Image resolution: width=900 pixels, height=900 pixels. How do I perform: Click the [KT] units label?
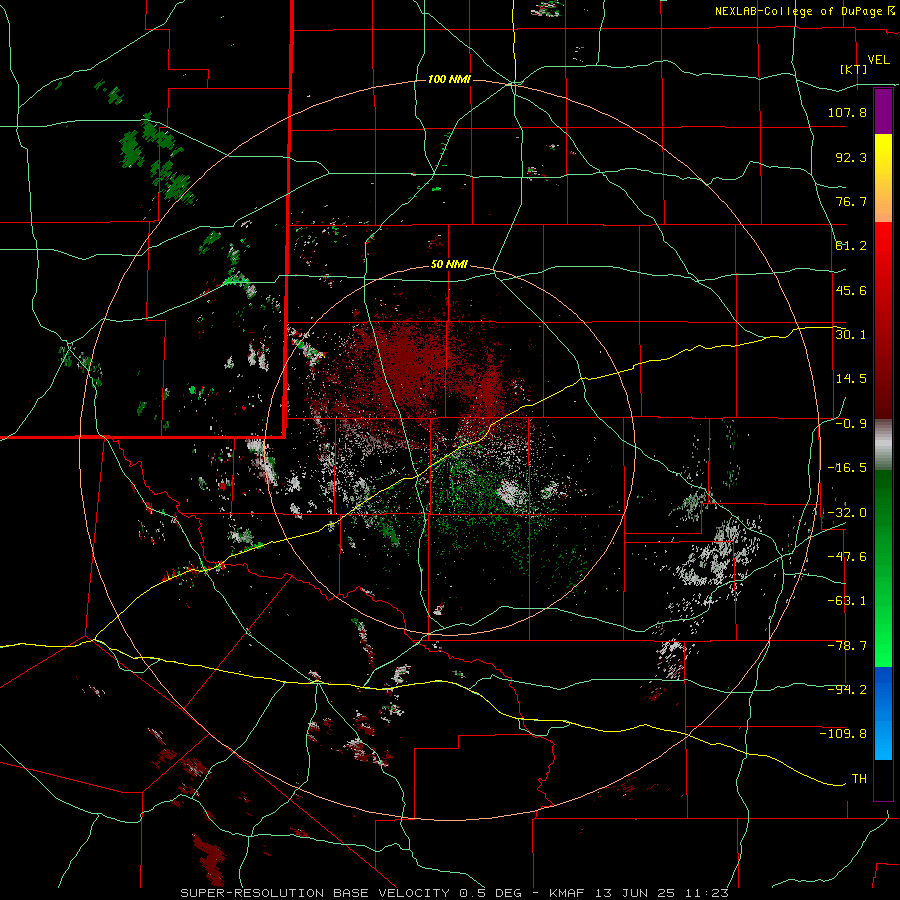pos(854,69)
